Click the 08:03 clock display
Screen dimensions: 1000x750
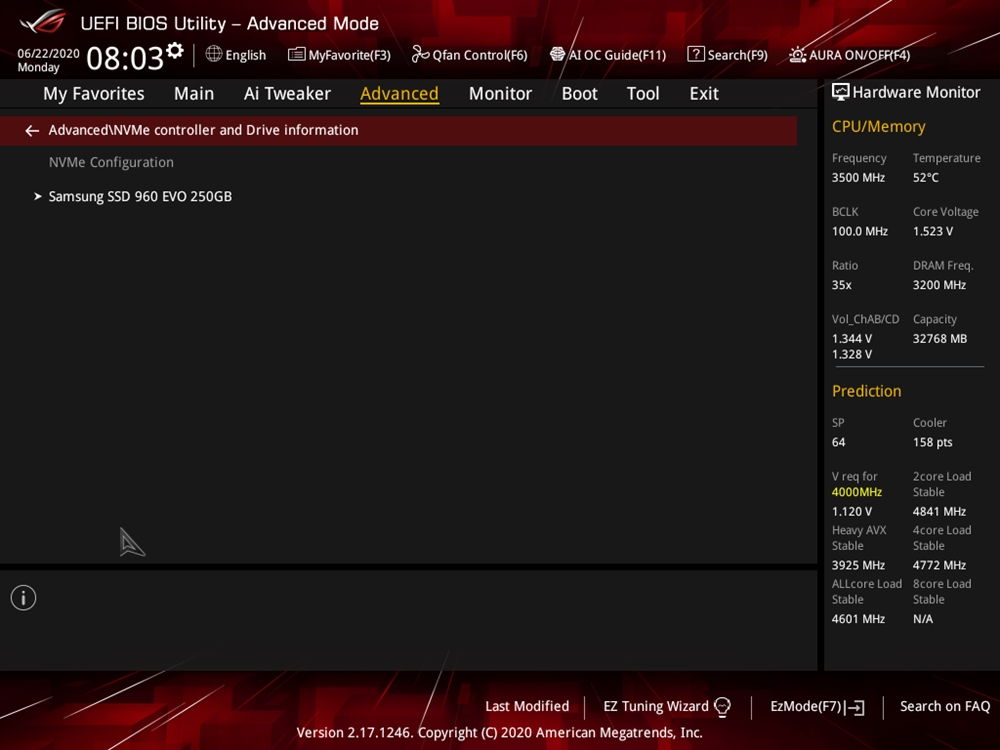125,58
